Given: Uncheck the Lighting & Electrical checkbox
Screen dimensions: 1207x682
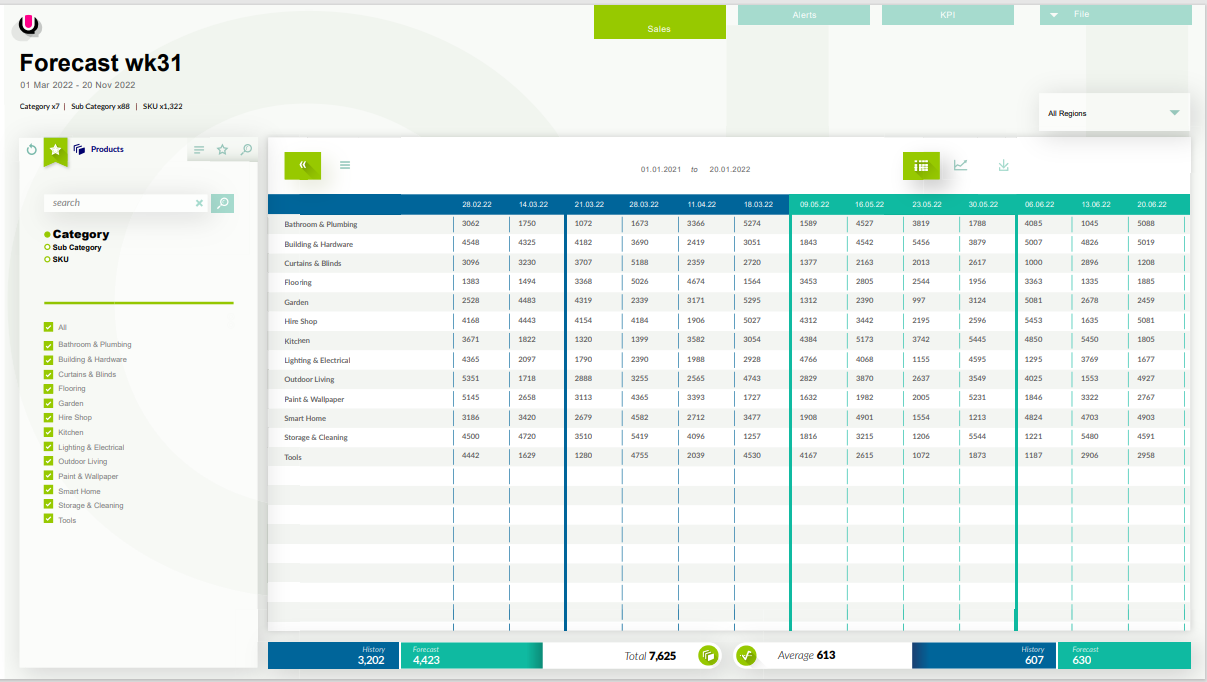Looking at the screenshot, I should click(x=48, y=447).
